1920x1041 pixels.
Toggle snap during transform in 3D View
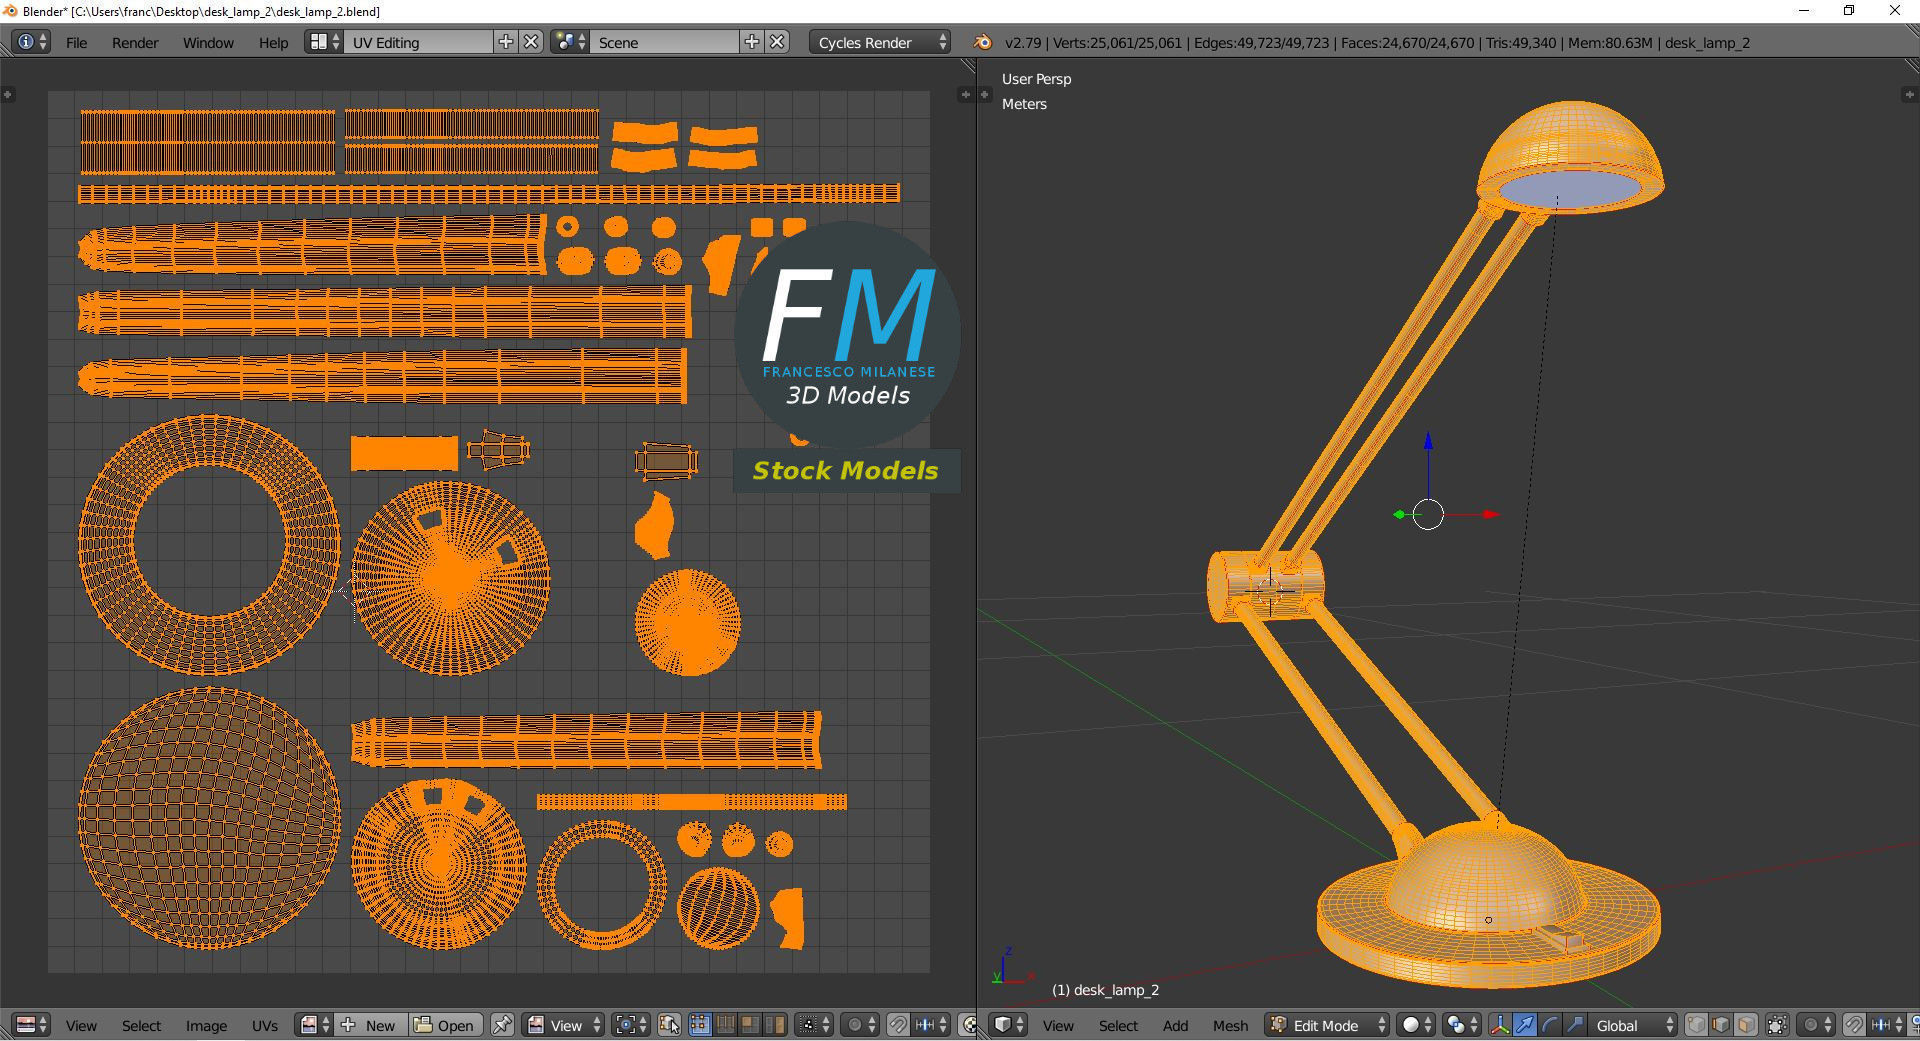1854,1025
